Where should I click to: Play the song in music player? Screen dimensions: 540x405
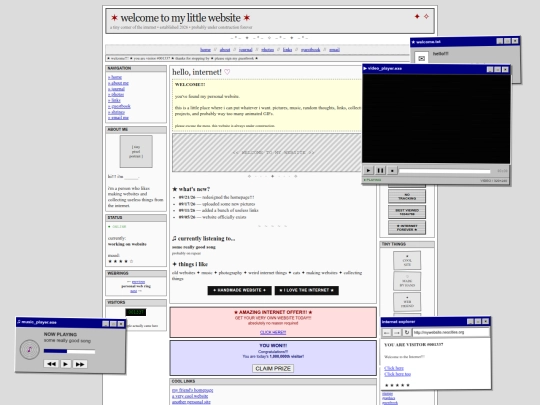pyautogui.click(x=65, y=364)
